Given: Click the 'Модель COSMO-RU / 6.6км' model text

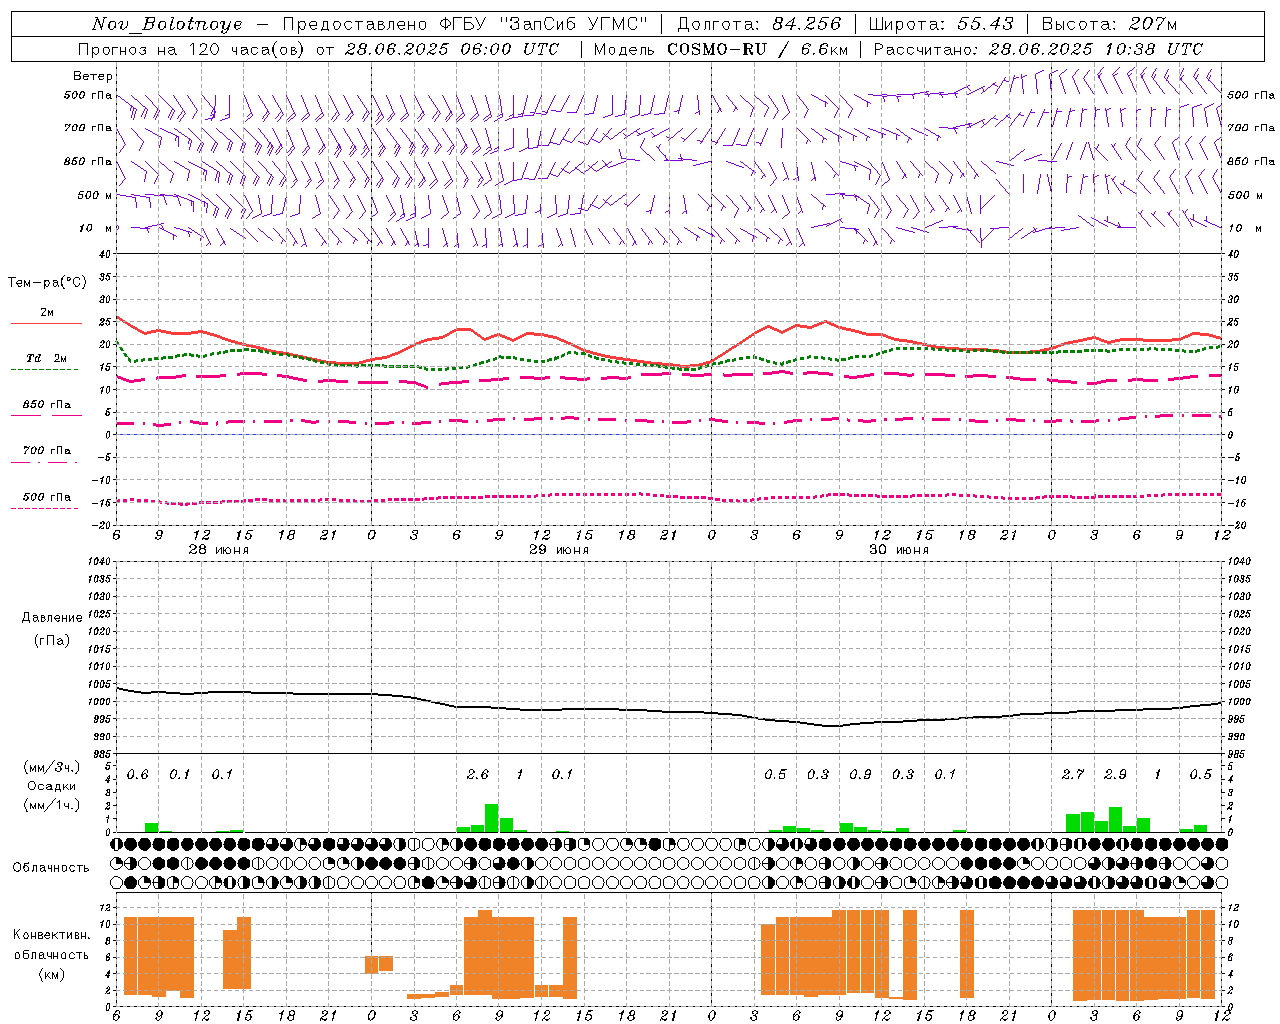Looking at the screenshot, I should pos(720,49).
